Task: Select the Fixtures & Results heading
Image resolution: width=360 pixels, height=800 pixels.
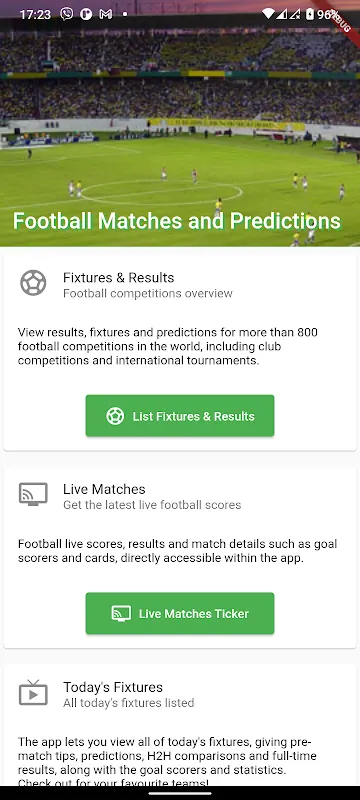Action: 119,278
